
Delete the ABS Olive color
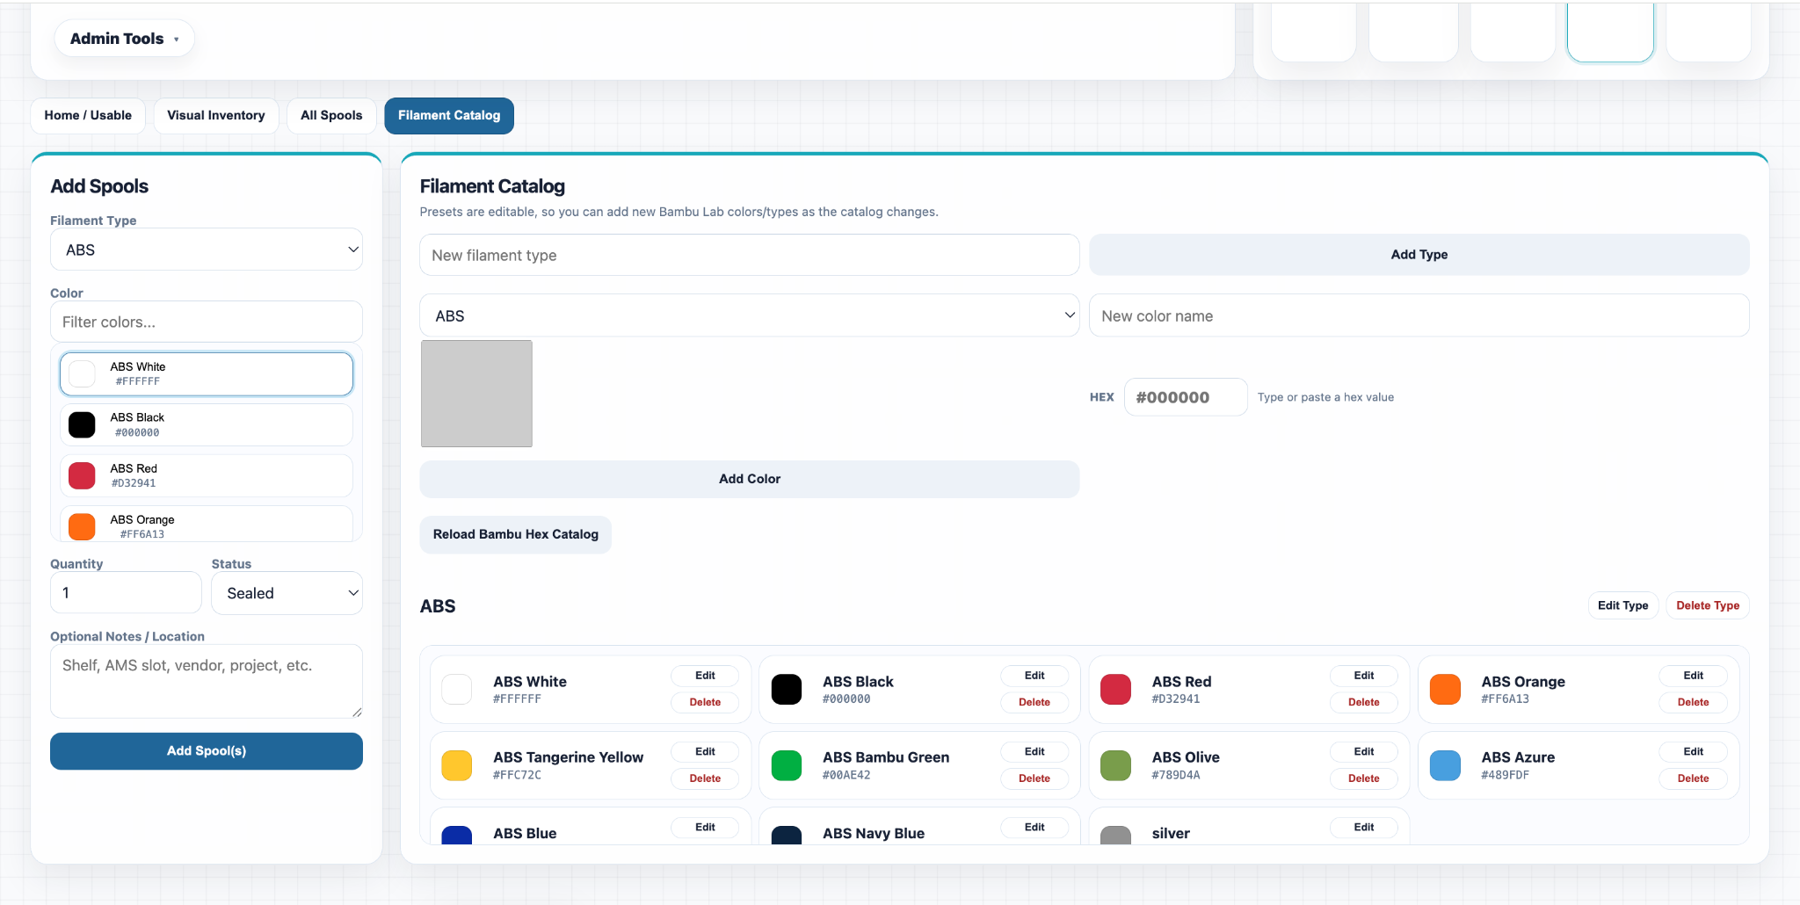tap(1364, 778)
